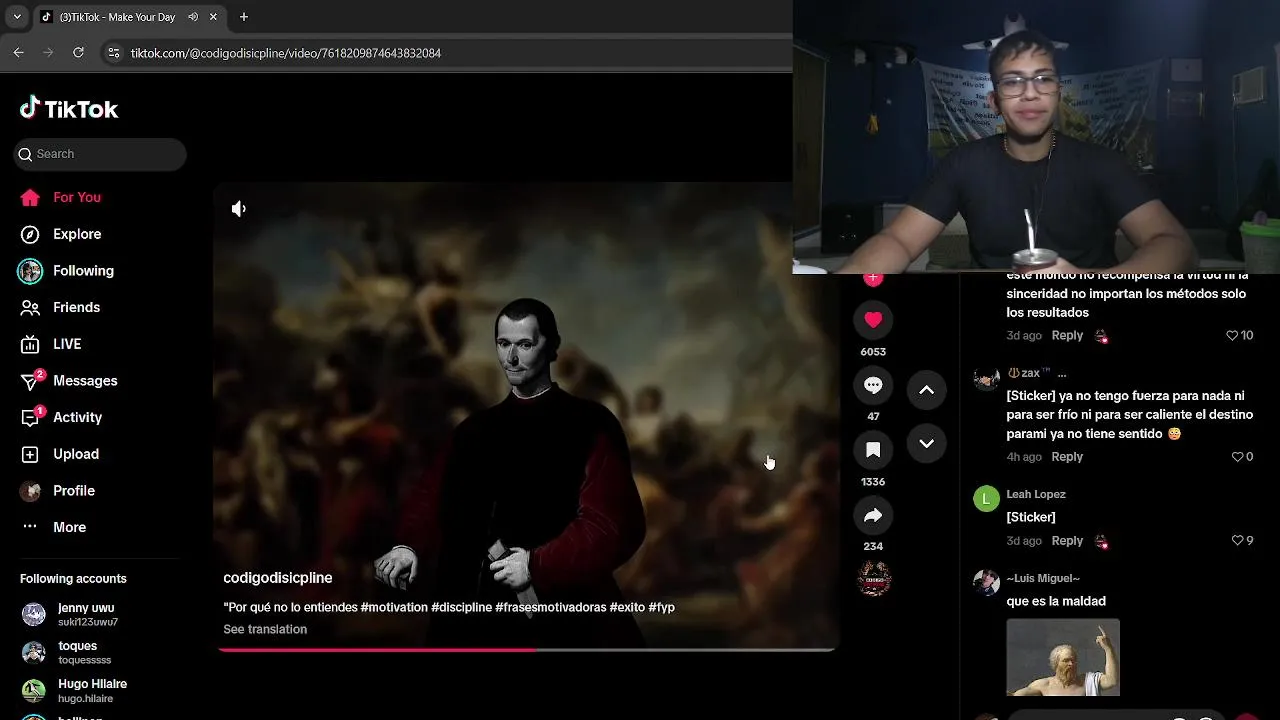
Task: Open Leah Lopez commenter profile
Action: pos(1036,494)
